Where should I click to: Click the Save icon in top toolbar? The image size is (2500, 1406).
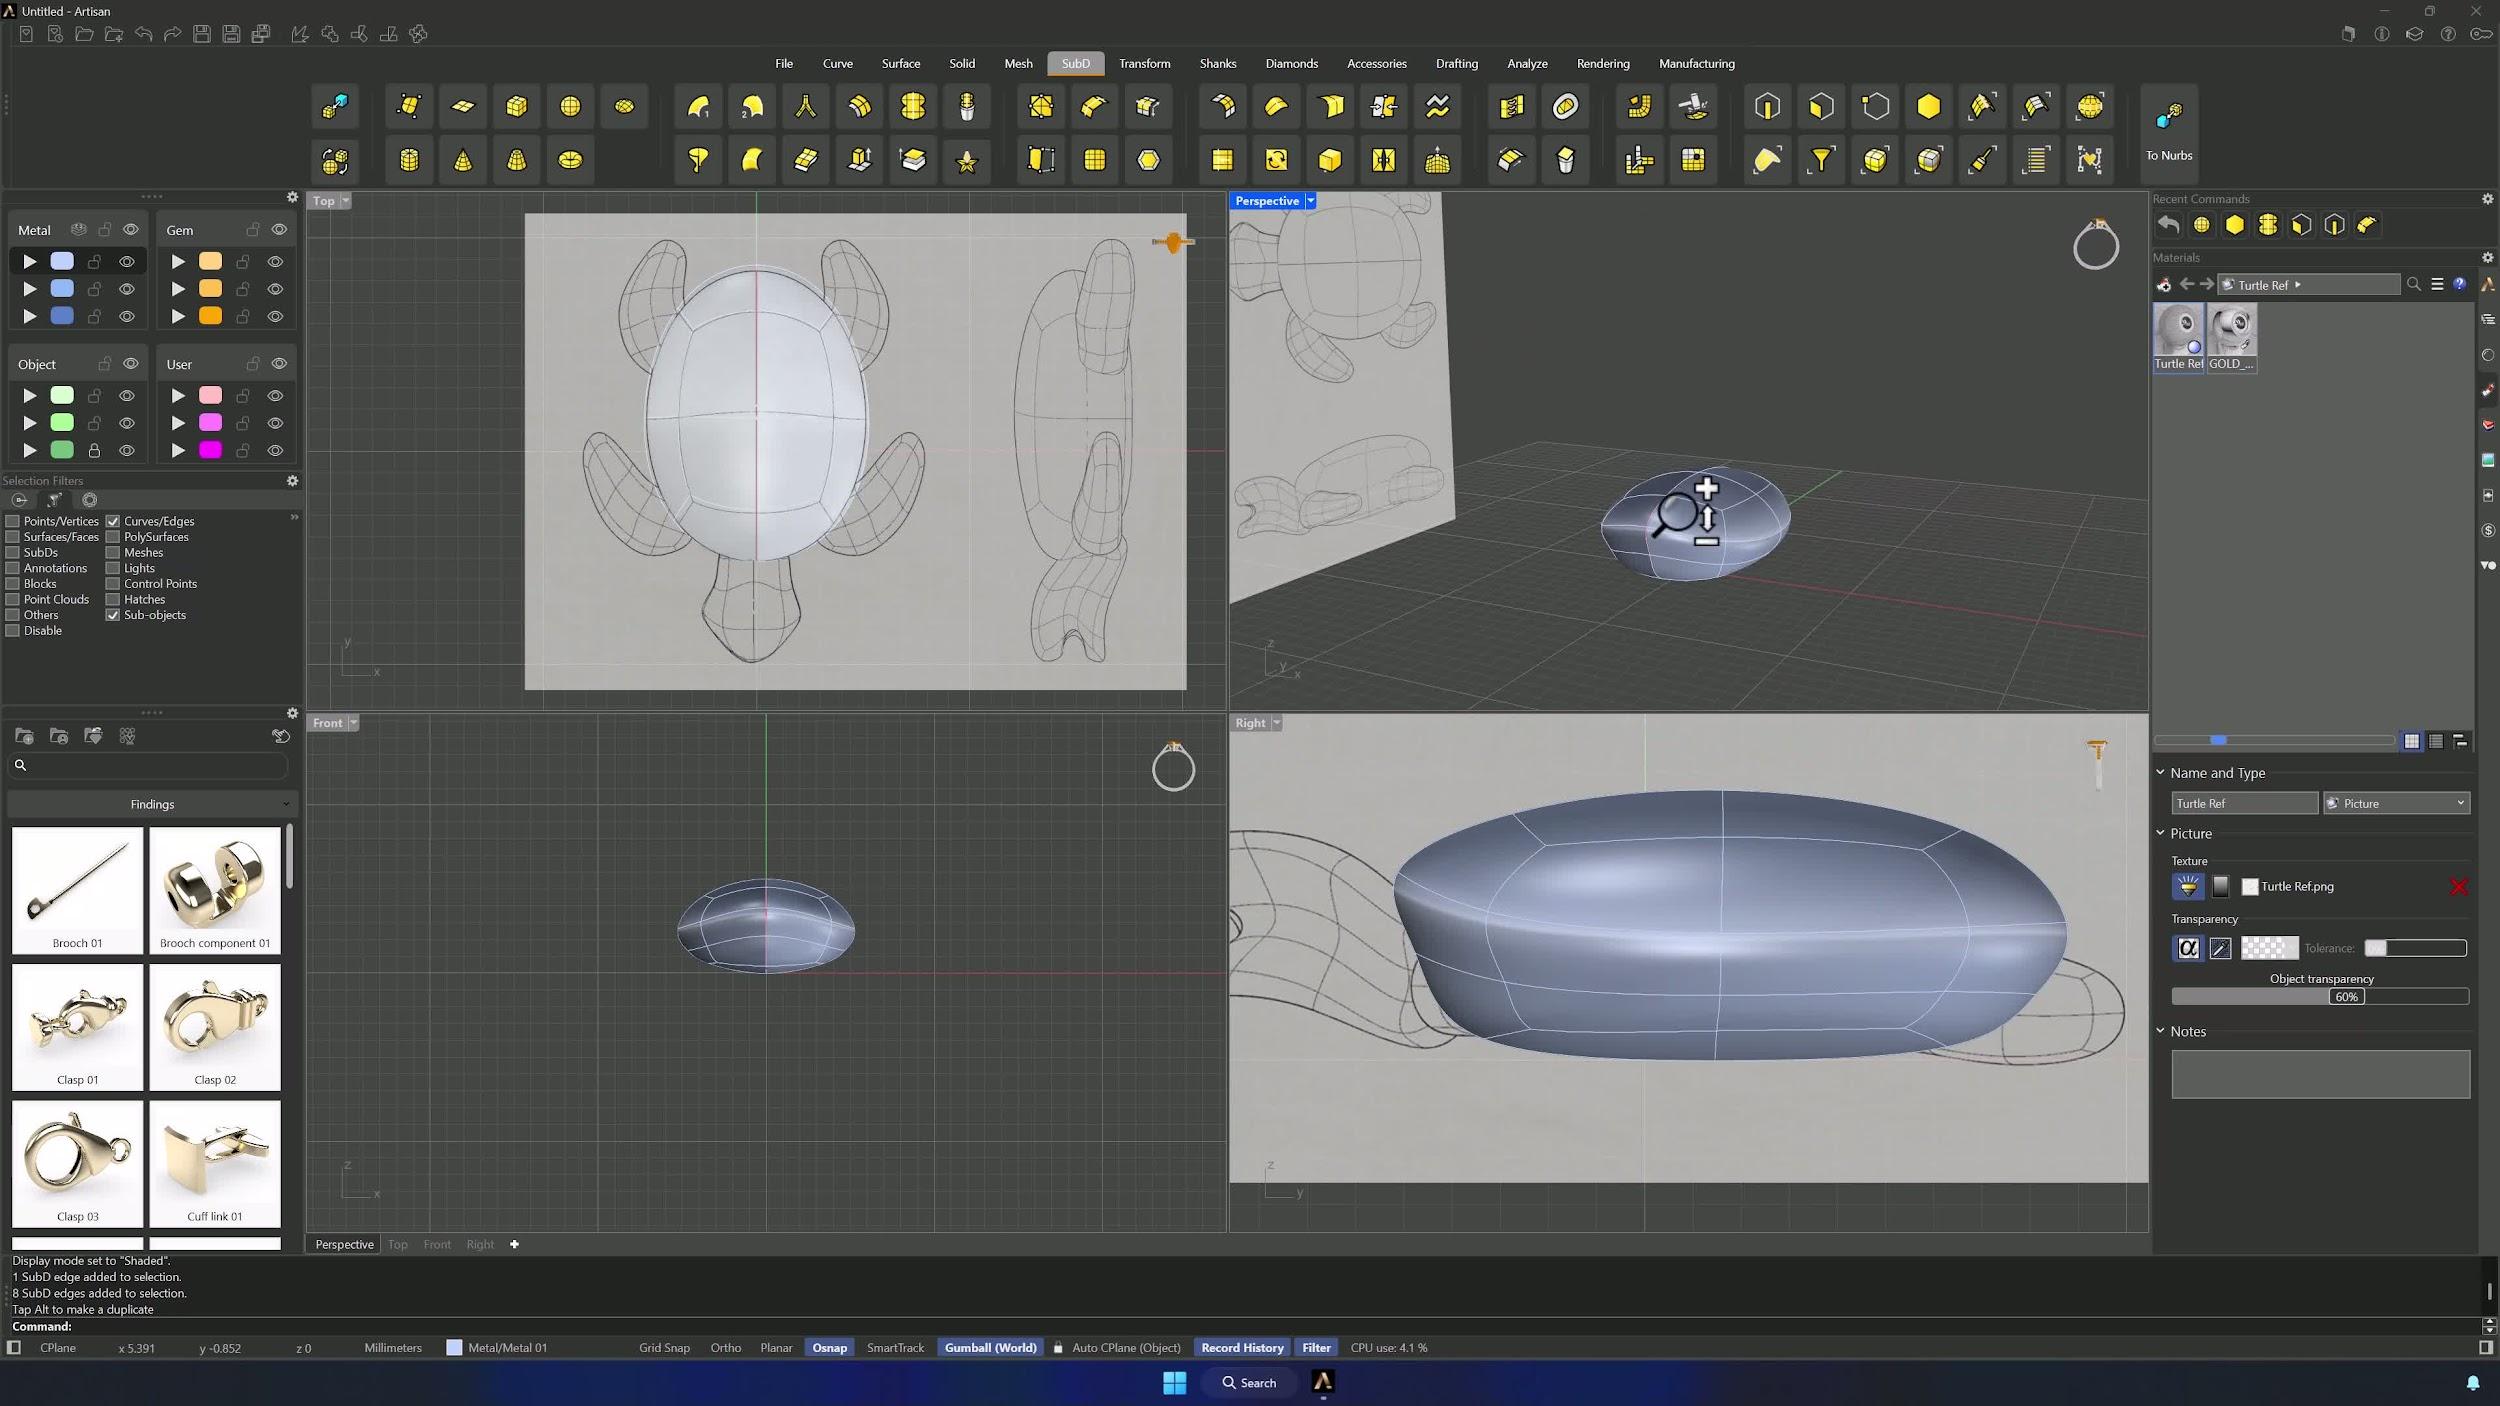[x=202, y=34]
